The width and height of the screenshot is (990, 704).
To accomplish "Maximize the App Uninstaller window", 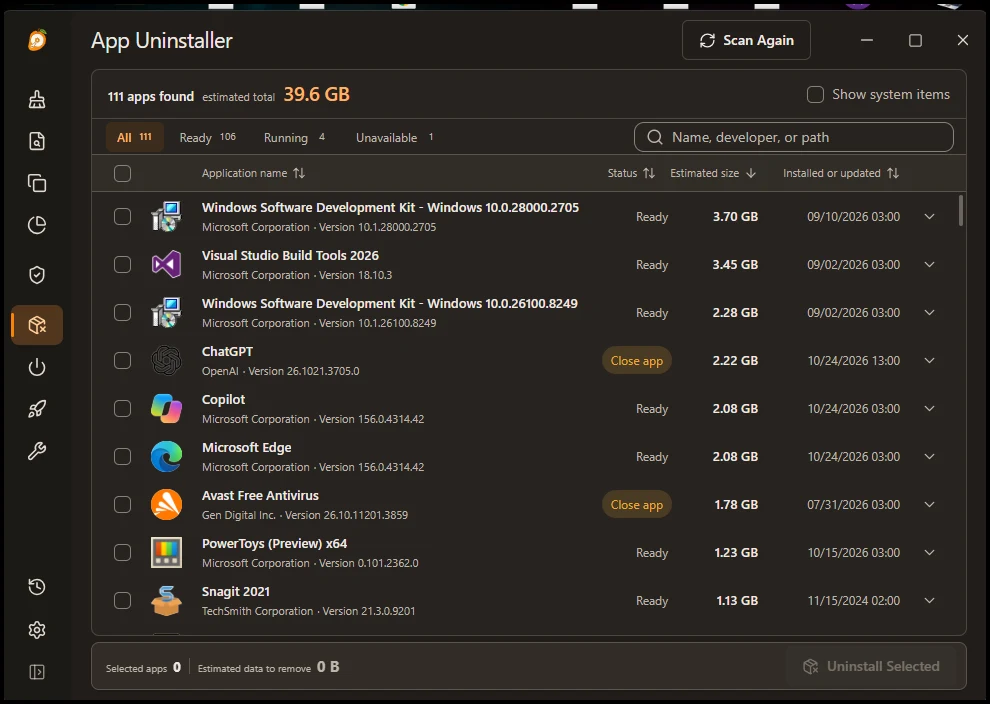I will tap(915, 40).
